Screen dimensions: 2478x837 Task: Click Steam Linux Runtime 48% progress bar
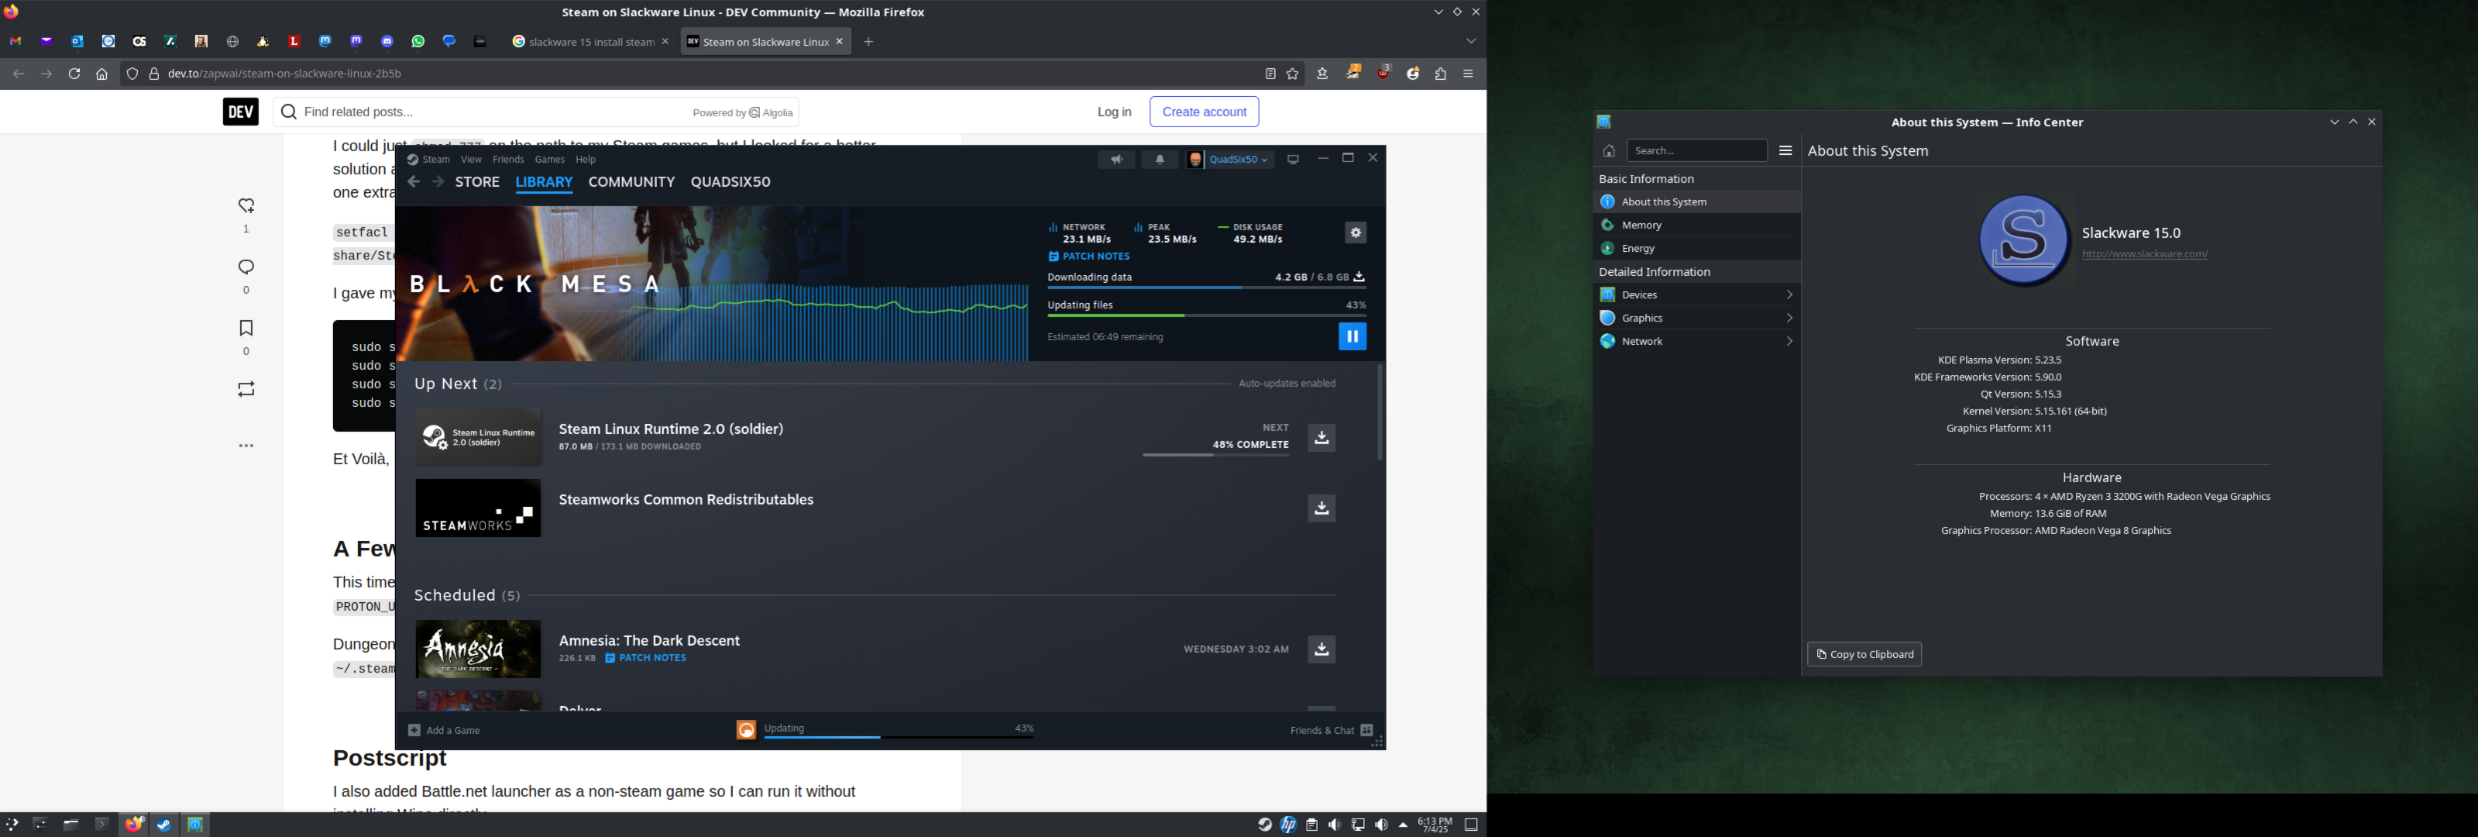click(x=1216, y=455)
